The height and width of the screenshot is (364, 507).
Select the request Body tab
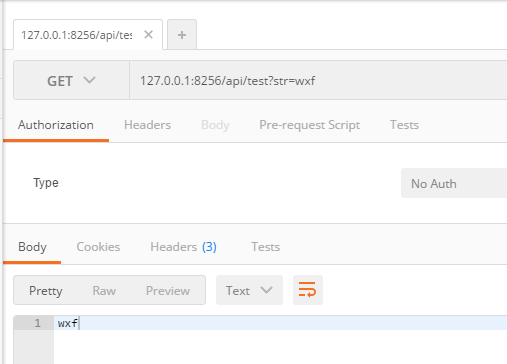[215, 125]
